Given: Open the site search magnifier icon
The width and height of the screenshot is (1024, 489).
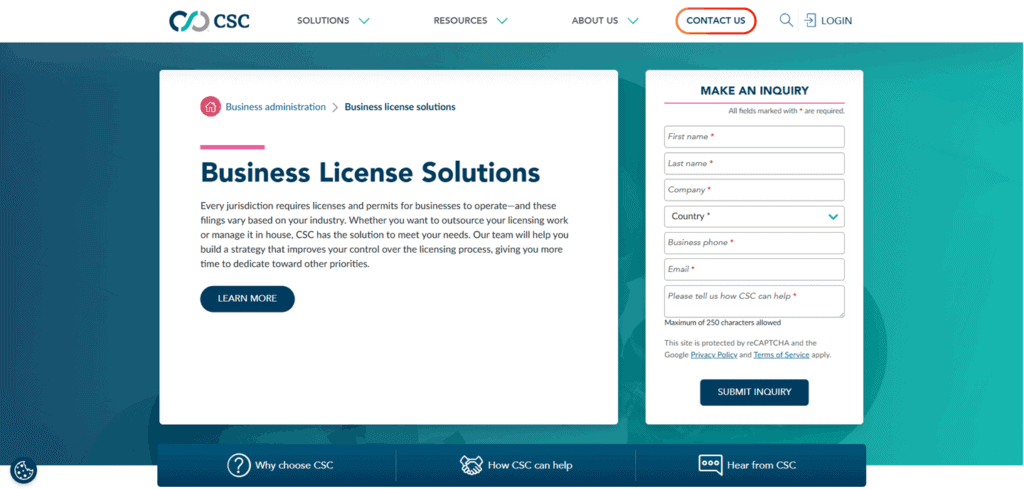Looking at the screenshot, I should 786,20.
